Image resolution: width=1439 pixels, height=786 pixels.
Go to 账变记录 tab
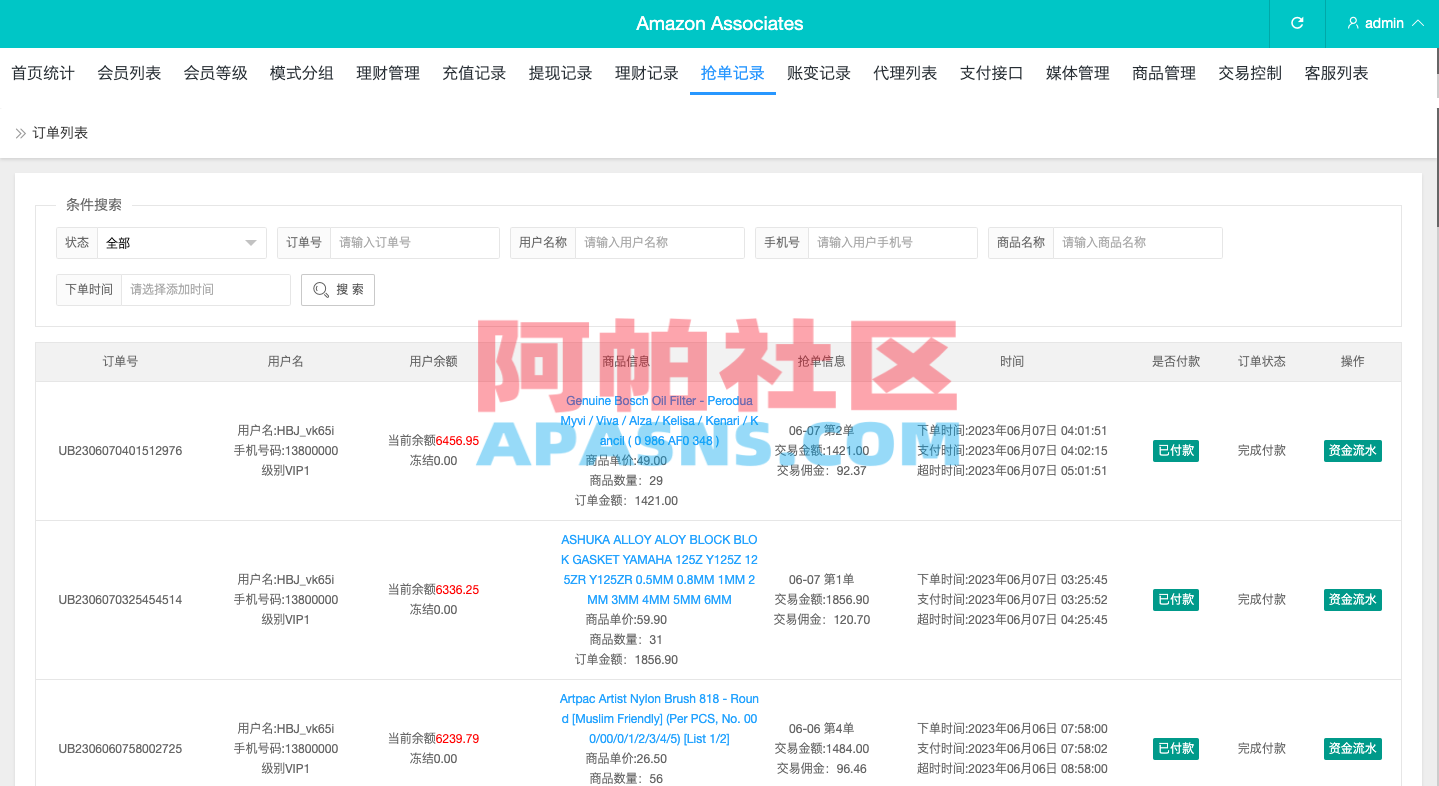point(819,73)
